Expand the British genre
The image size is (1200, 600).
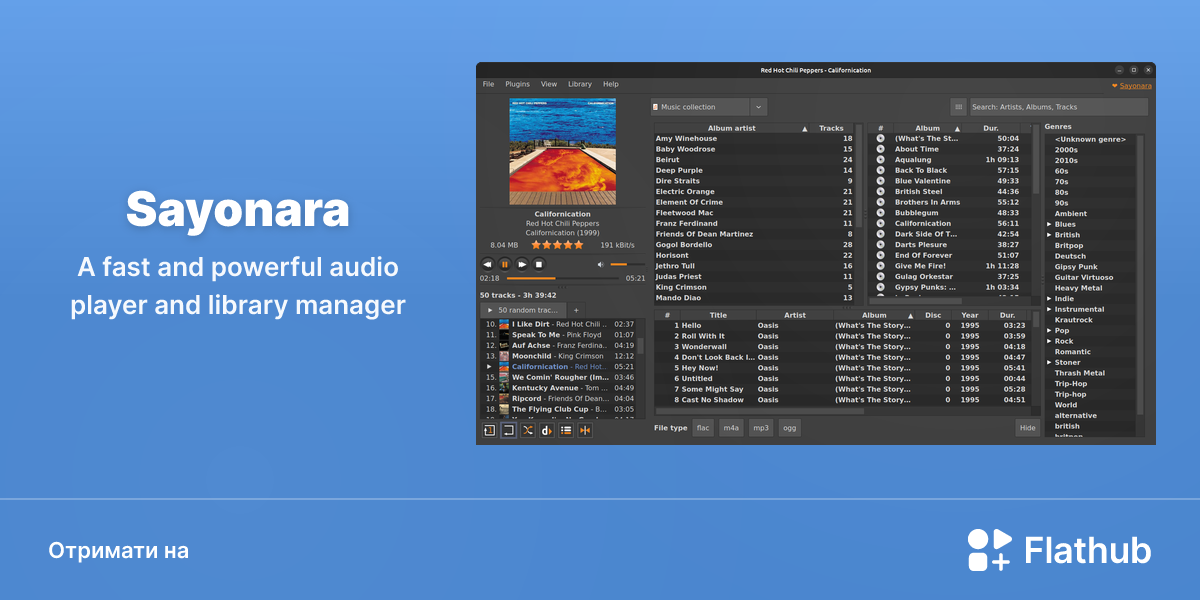click(x=1049, y=235)
